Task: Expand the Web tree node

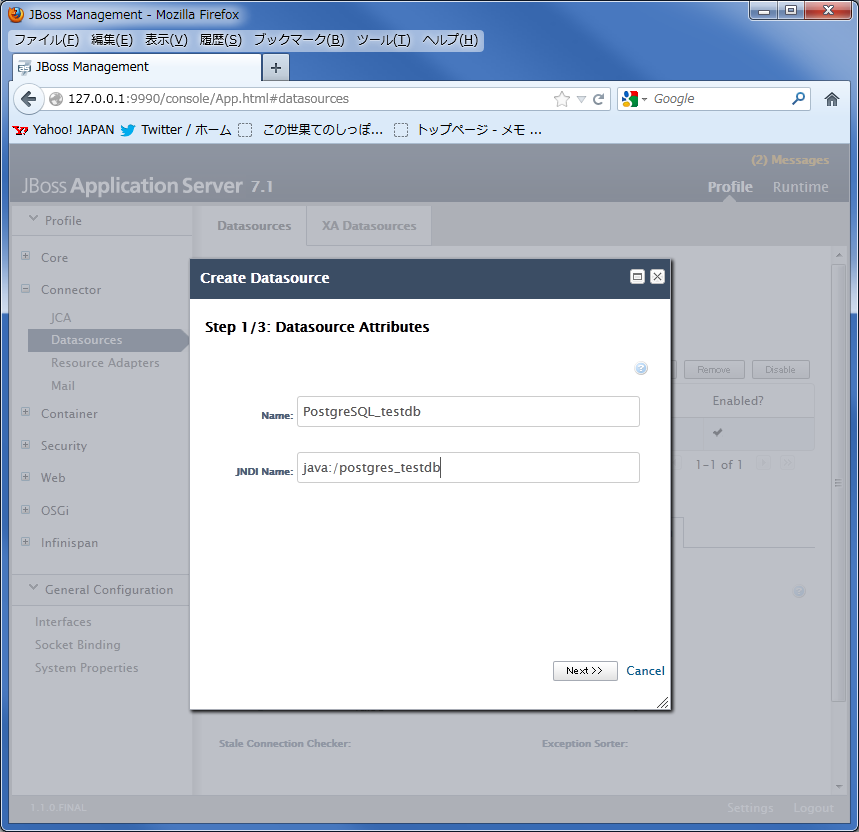Action: [x=25, y=477]
